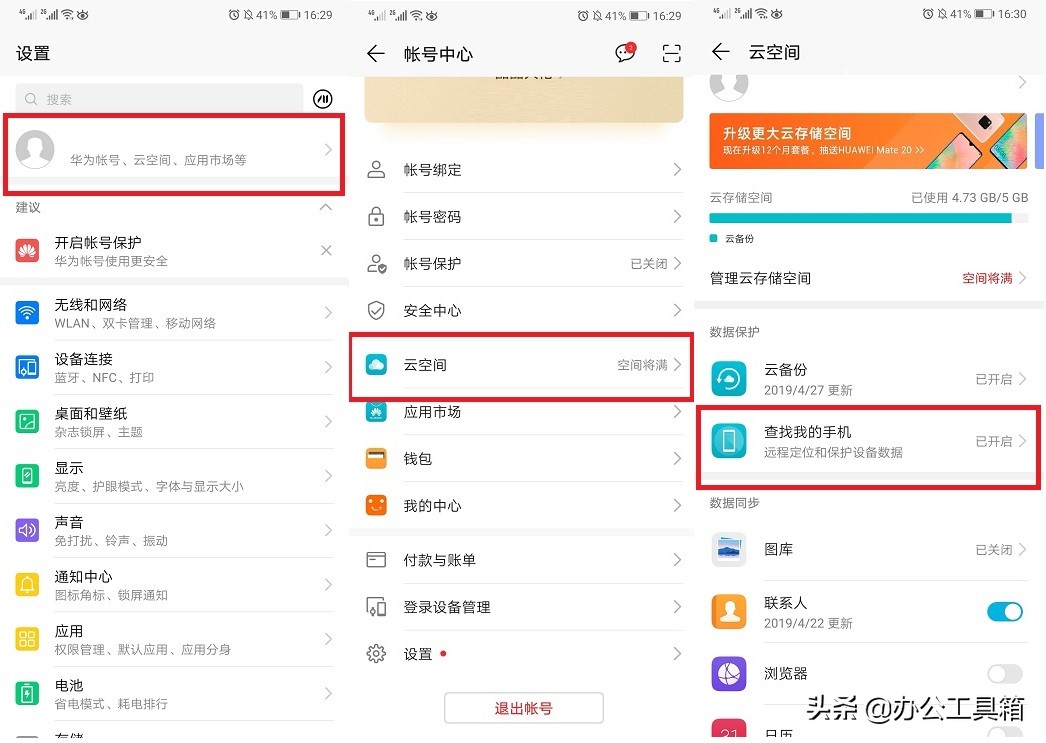Tap the 退出帐号 logout button
Viewport: 1046px width, 743px height.
click(x=524, y=707)
